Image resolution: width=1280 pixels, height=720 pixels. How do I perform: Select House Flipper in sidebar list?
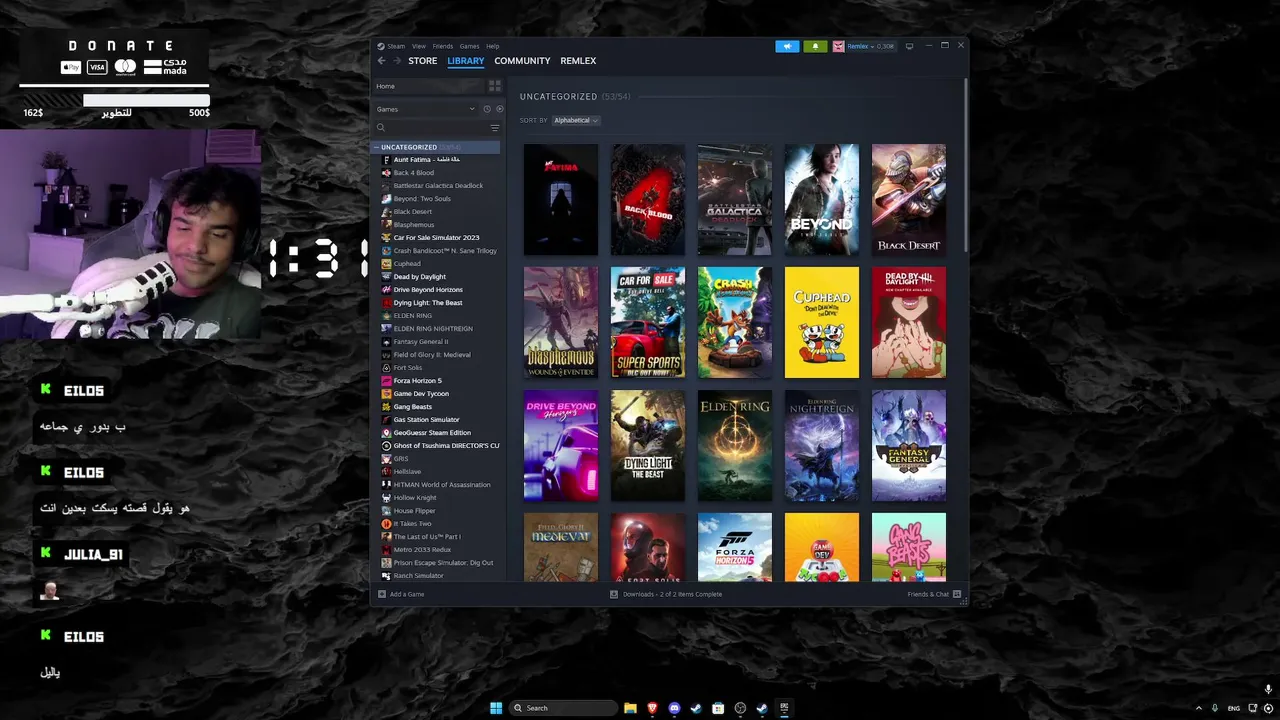coord(414,511)
